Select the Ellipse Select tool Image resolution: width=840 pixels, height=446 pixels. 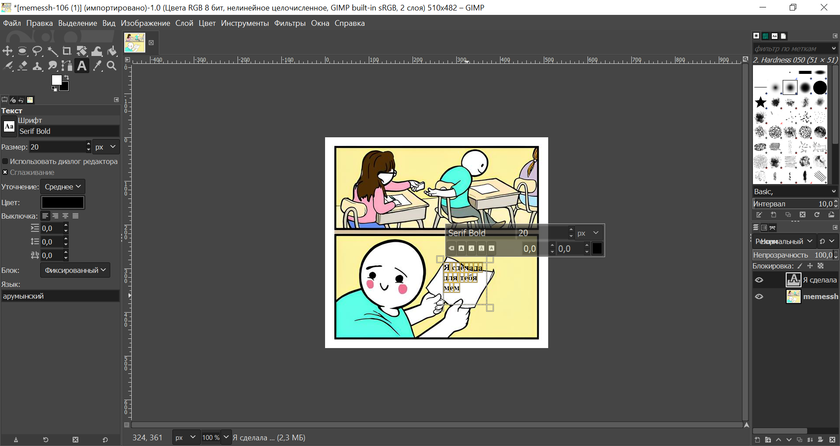(x=22, y=51)
